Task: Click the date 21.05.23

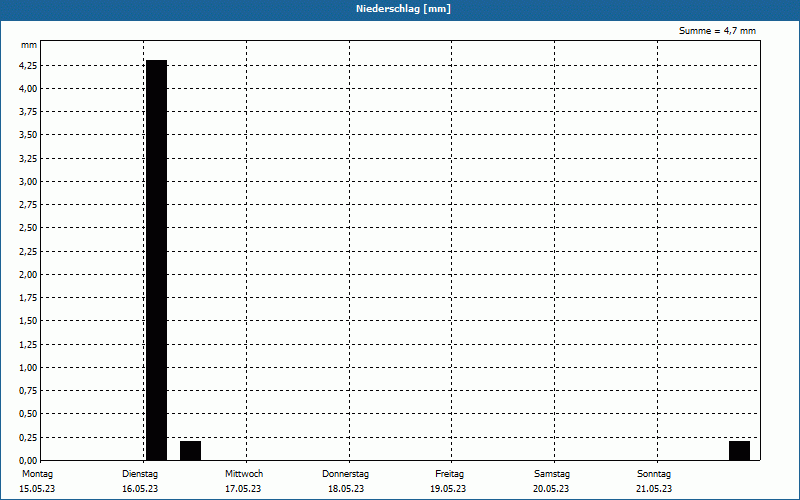Action: tap(654, 489)
